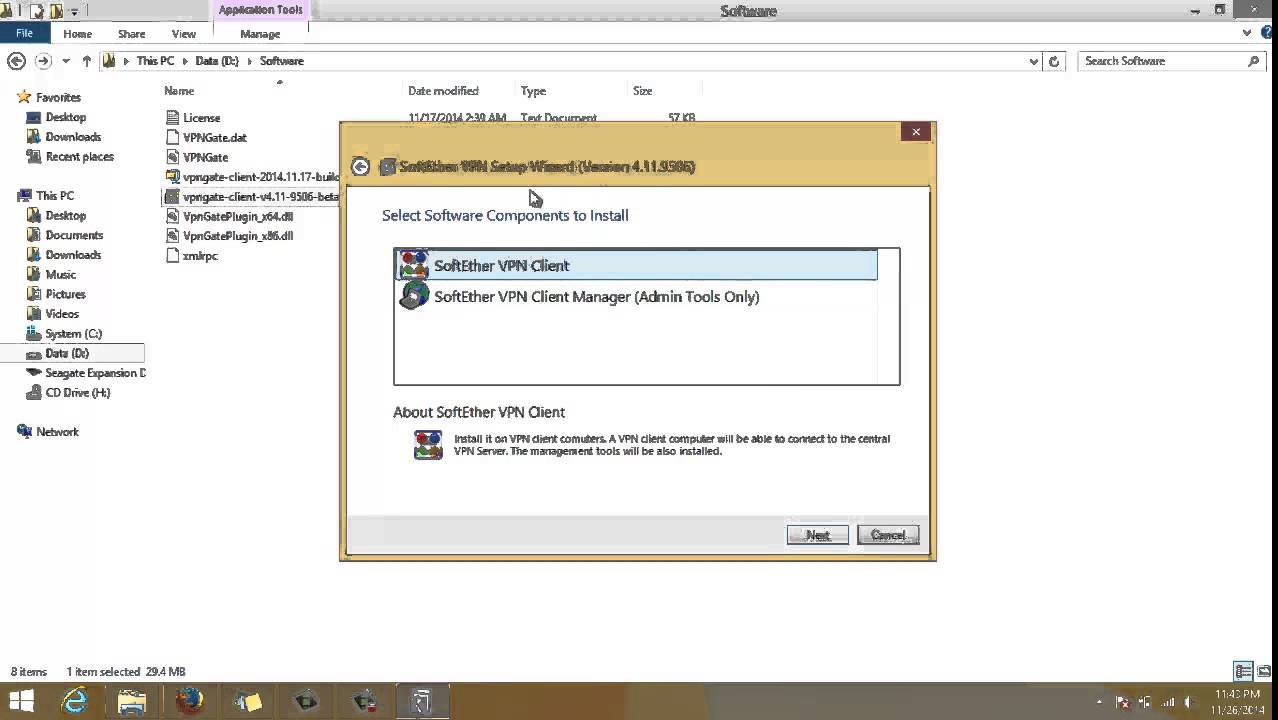Screen dimensions: 1278x720
Task: Switch to the View ribbon tab
Action: pos(184,34)
